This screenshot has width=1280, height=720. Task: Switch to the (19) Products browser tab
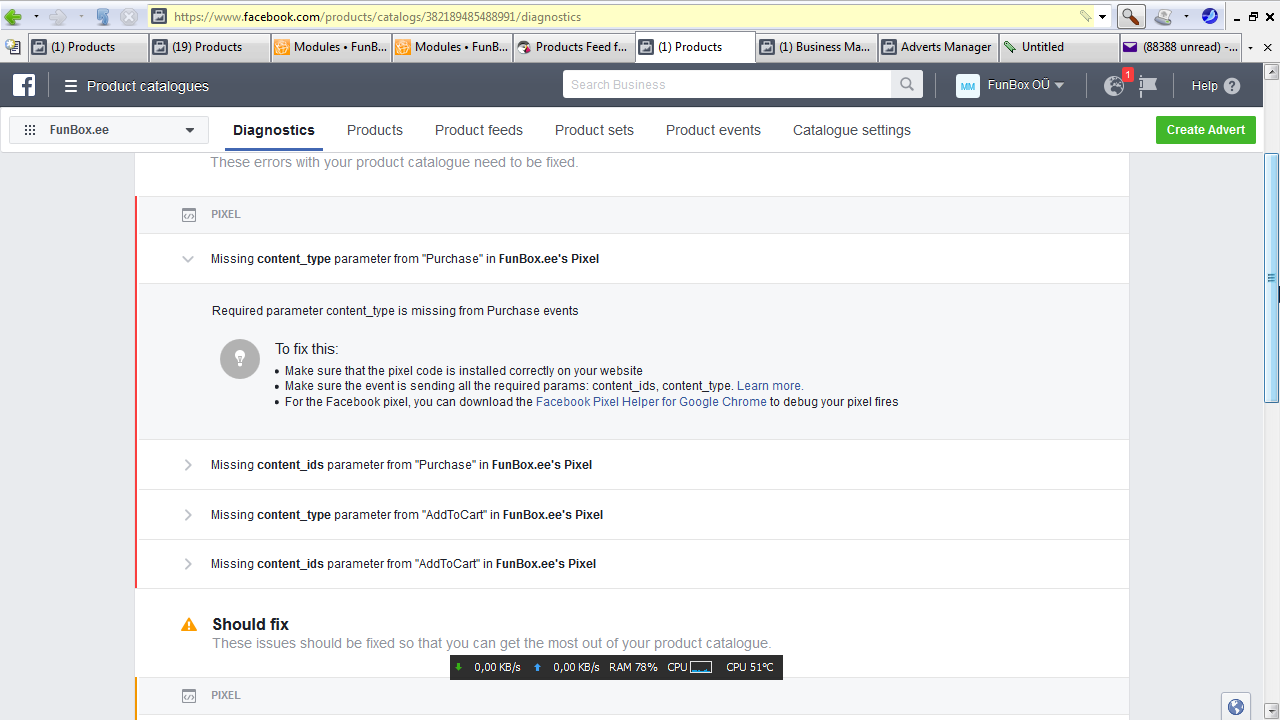click(x=210, y=47)
